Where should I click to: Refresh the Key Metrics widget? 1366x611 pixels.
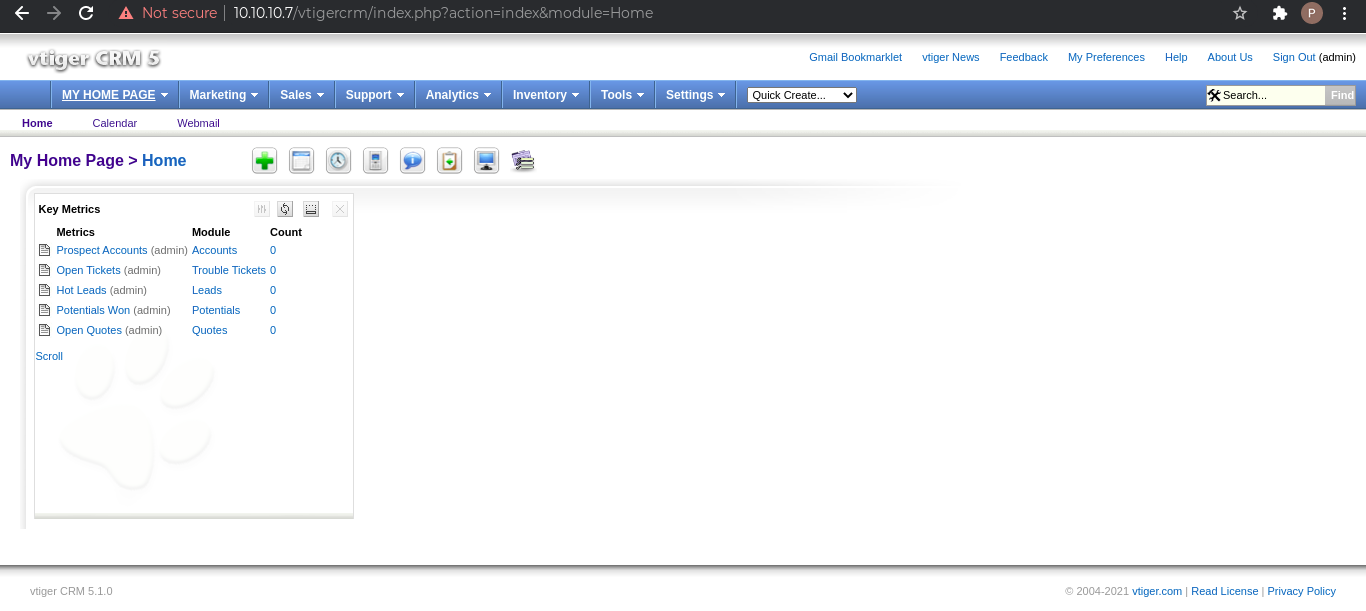[x=285, y=209]
